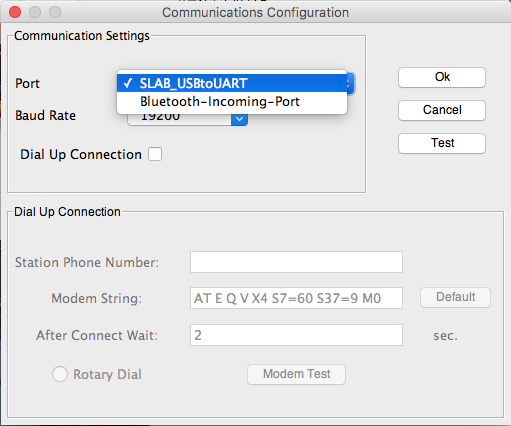Click the Cancel button
This screenshot has width=511, height=426.
[442, 110]
